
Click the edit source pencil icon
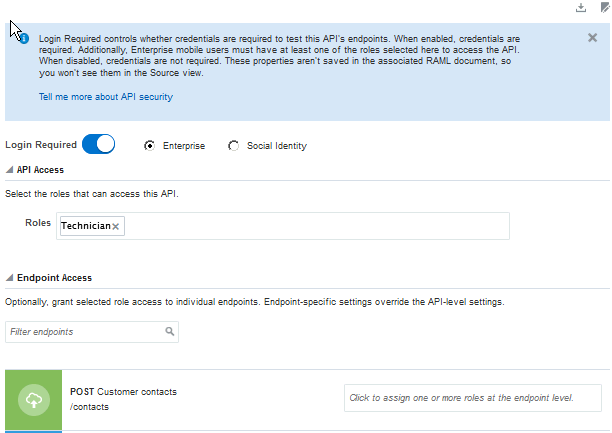(604, 8)
